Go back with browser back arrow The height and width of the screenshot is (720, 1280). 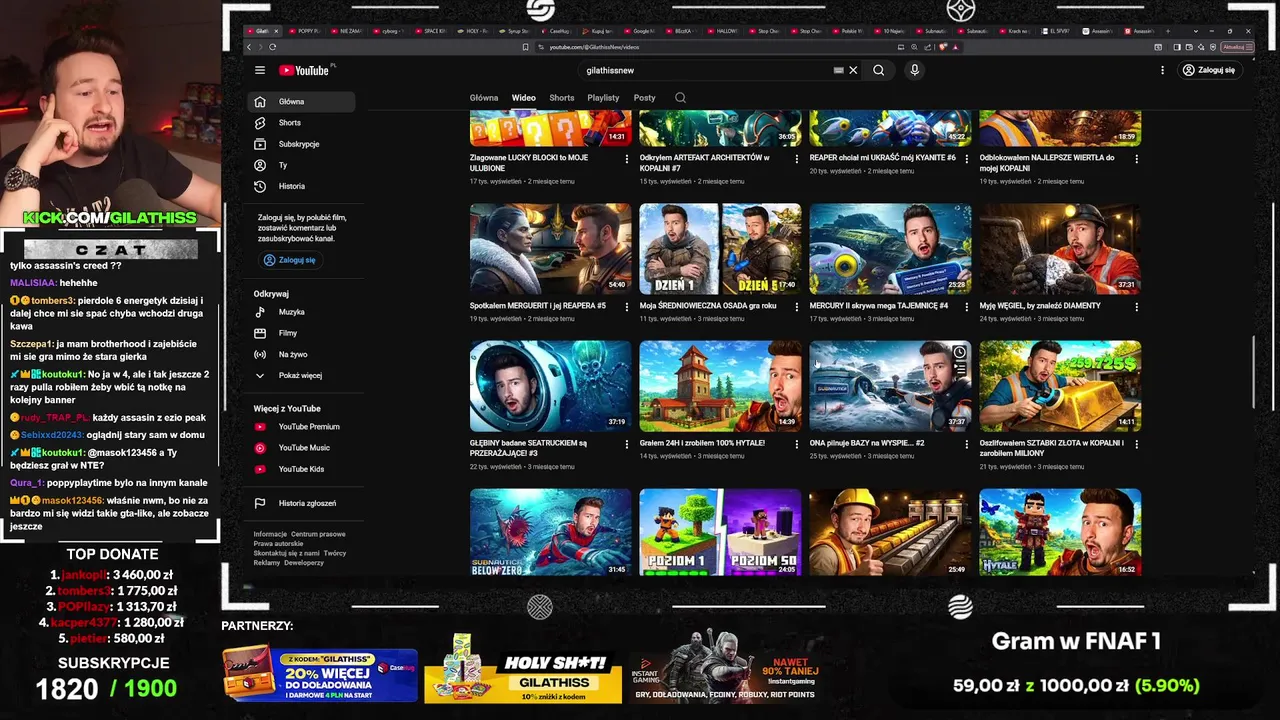pyautogui.click(x=250, y=47)
